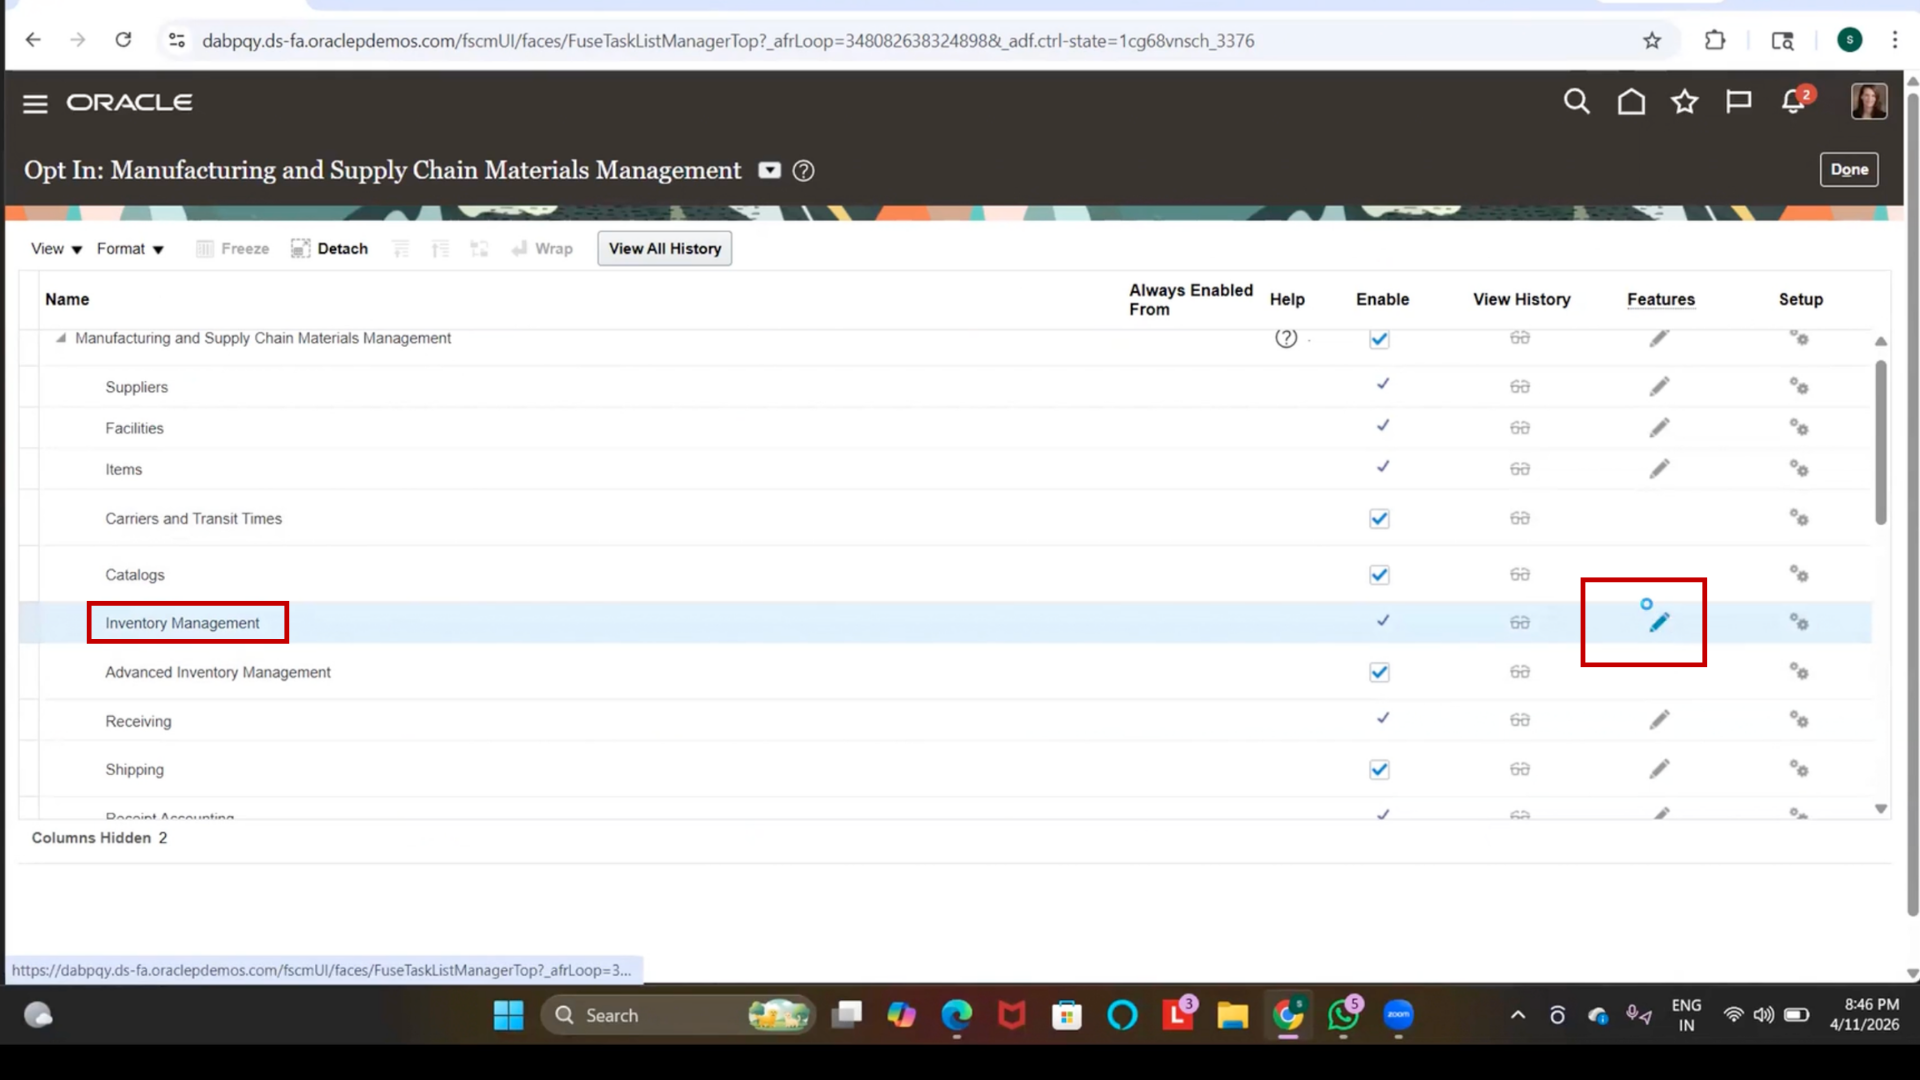Toggle Enable checkbox for Carriers and Transit Times

(x=1379, y=519)
